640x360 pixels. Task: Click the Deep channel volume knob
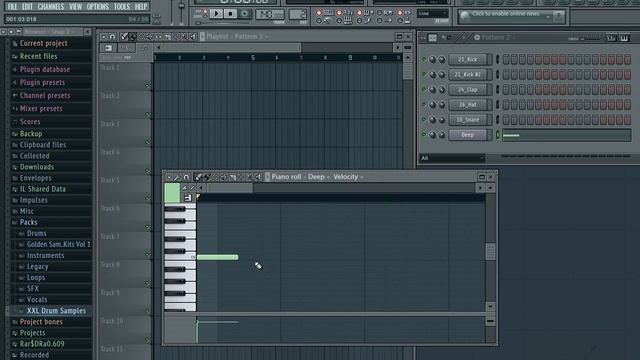[442, 135]
